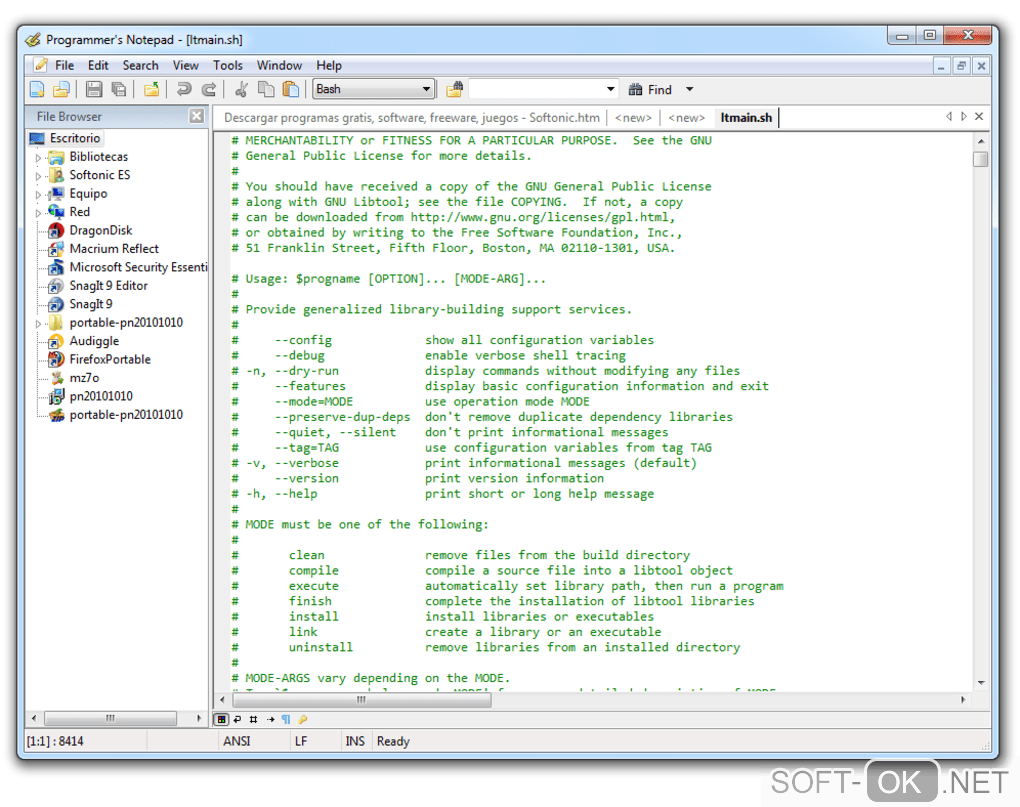Select SnagIt 9 Editor in the tree
1020x807 pixels.
(108, 285)
